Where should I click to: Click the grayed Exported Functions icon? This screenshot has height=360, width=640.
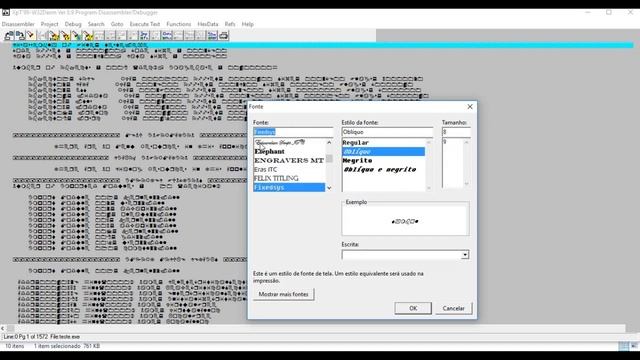click(155, 36)
